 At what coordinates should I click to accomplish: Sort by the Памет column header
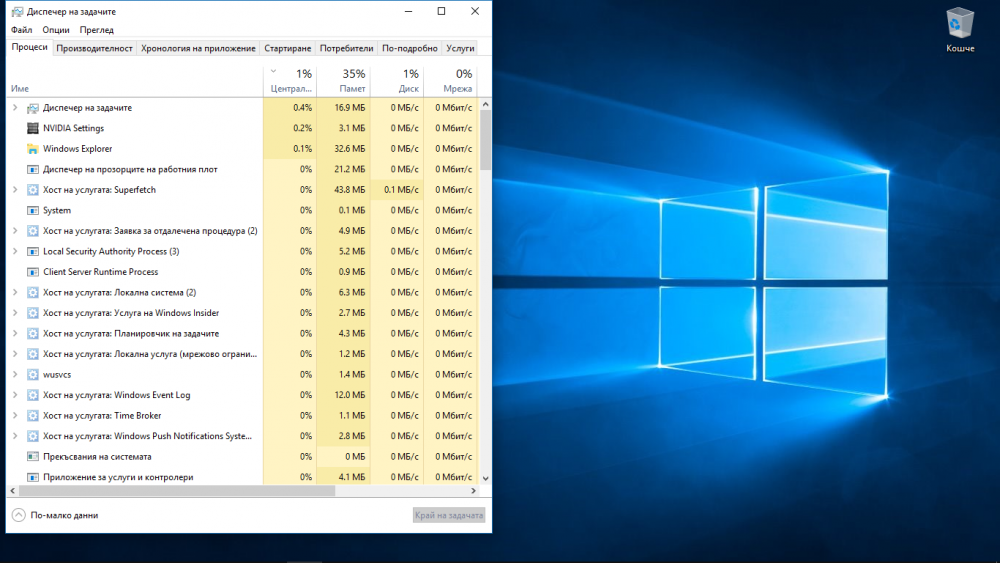click(x=343, y=80)
